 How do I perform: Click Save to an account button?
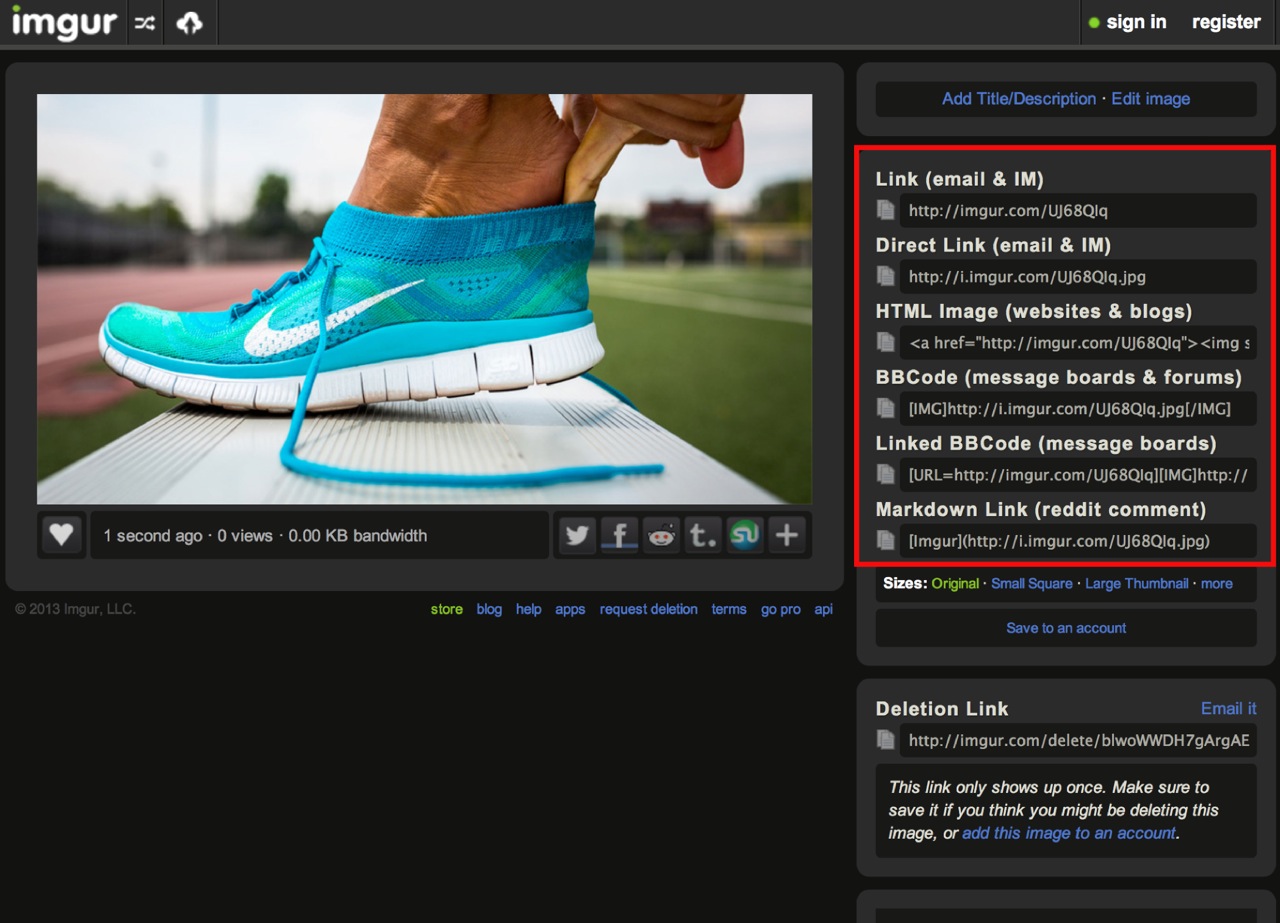1066,628
